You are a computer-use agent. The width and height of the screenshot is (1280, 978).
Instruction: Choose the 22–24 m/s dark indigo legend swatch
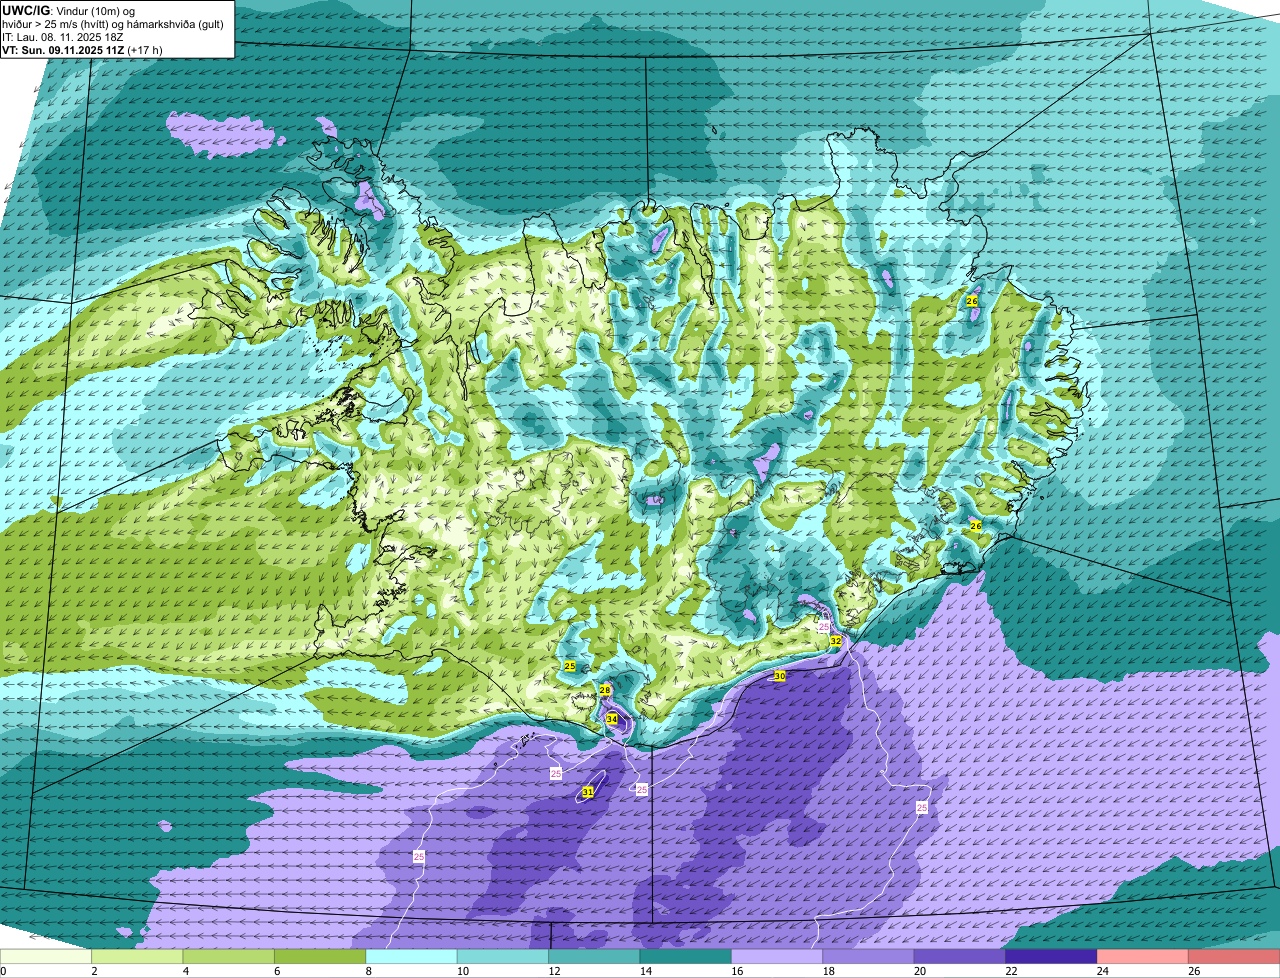coord(1051,956)
